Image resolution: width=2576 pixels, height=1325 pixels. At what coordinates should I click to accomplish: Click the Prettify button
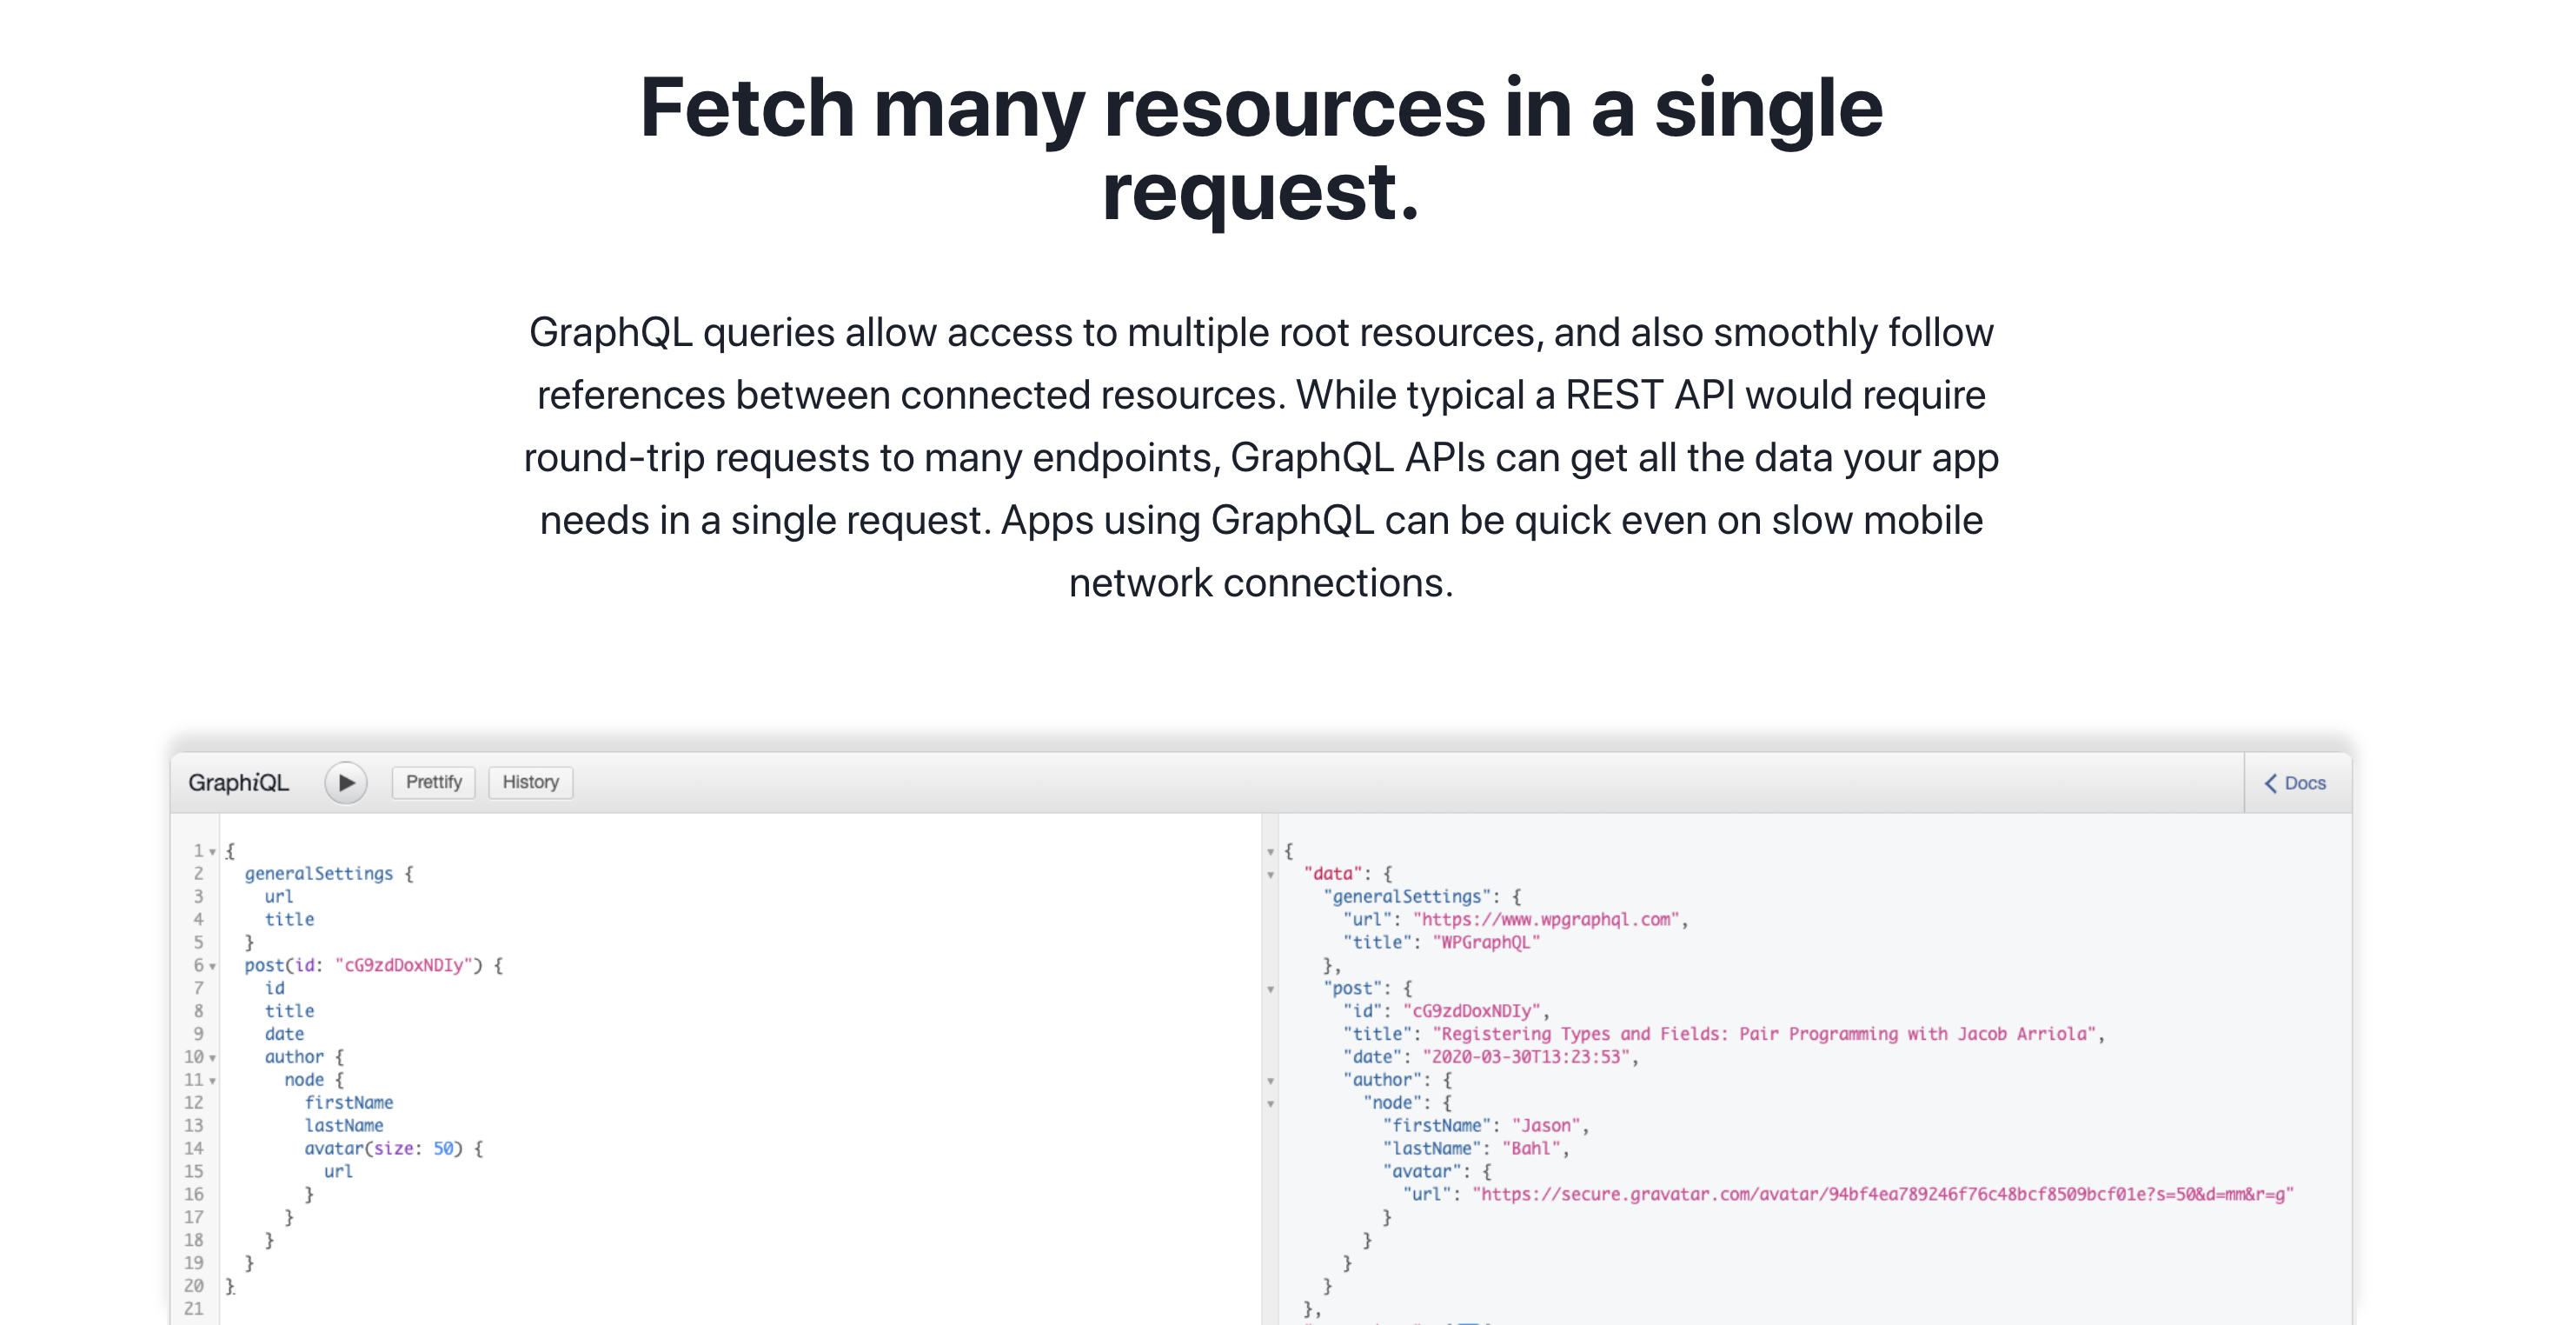click(x=434, y=782)
